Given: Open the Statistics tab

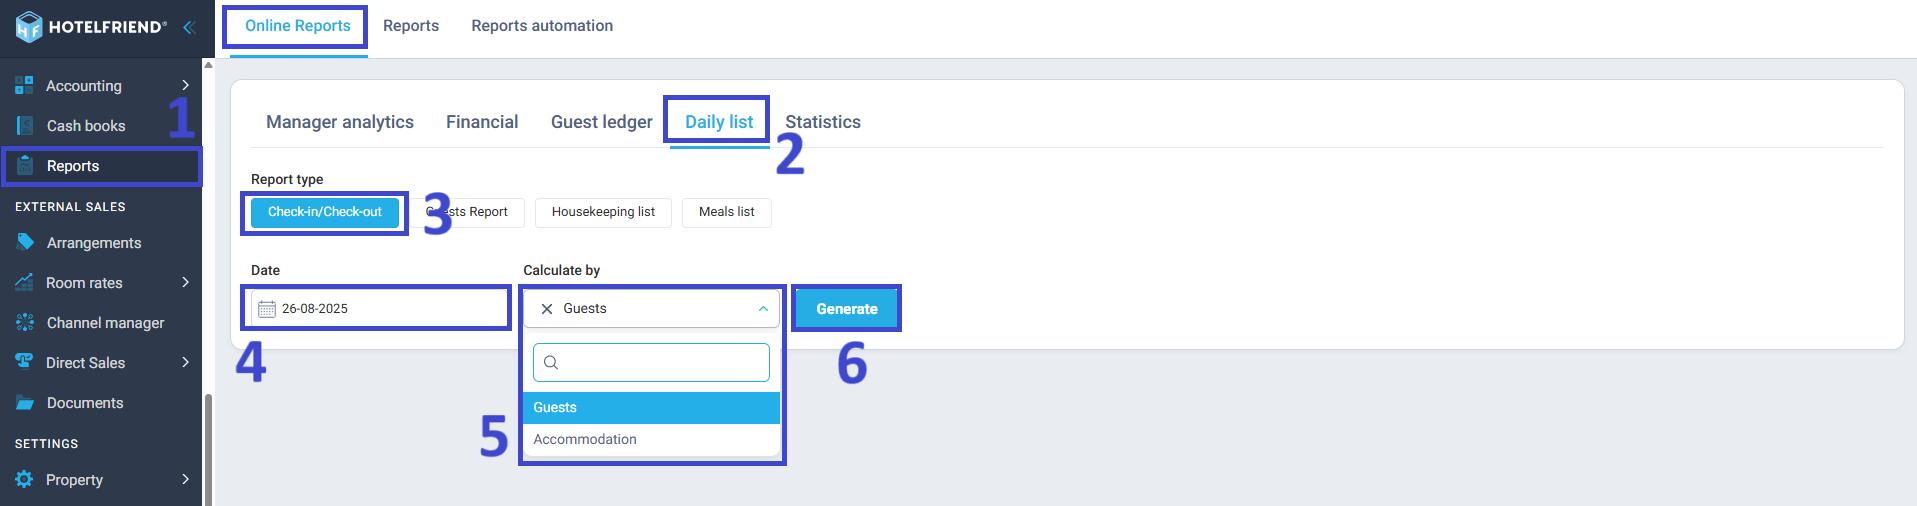Looking at the screenshot, I should [x=823, y=122].
